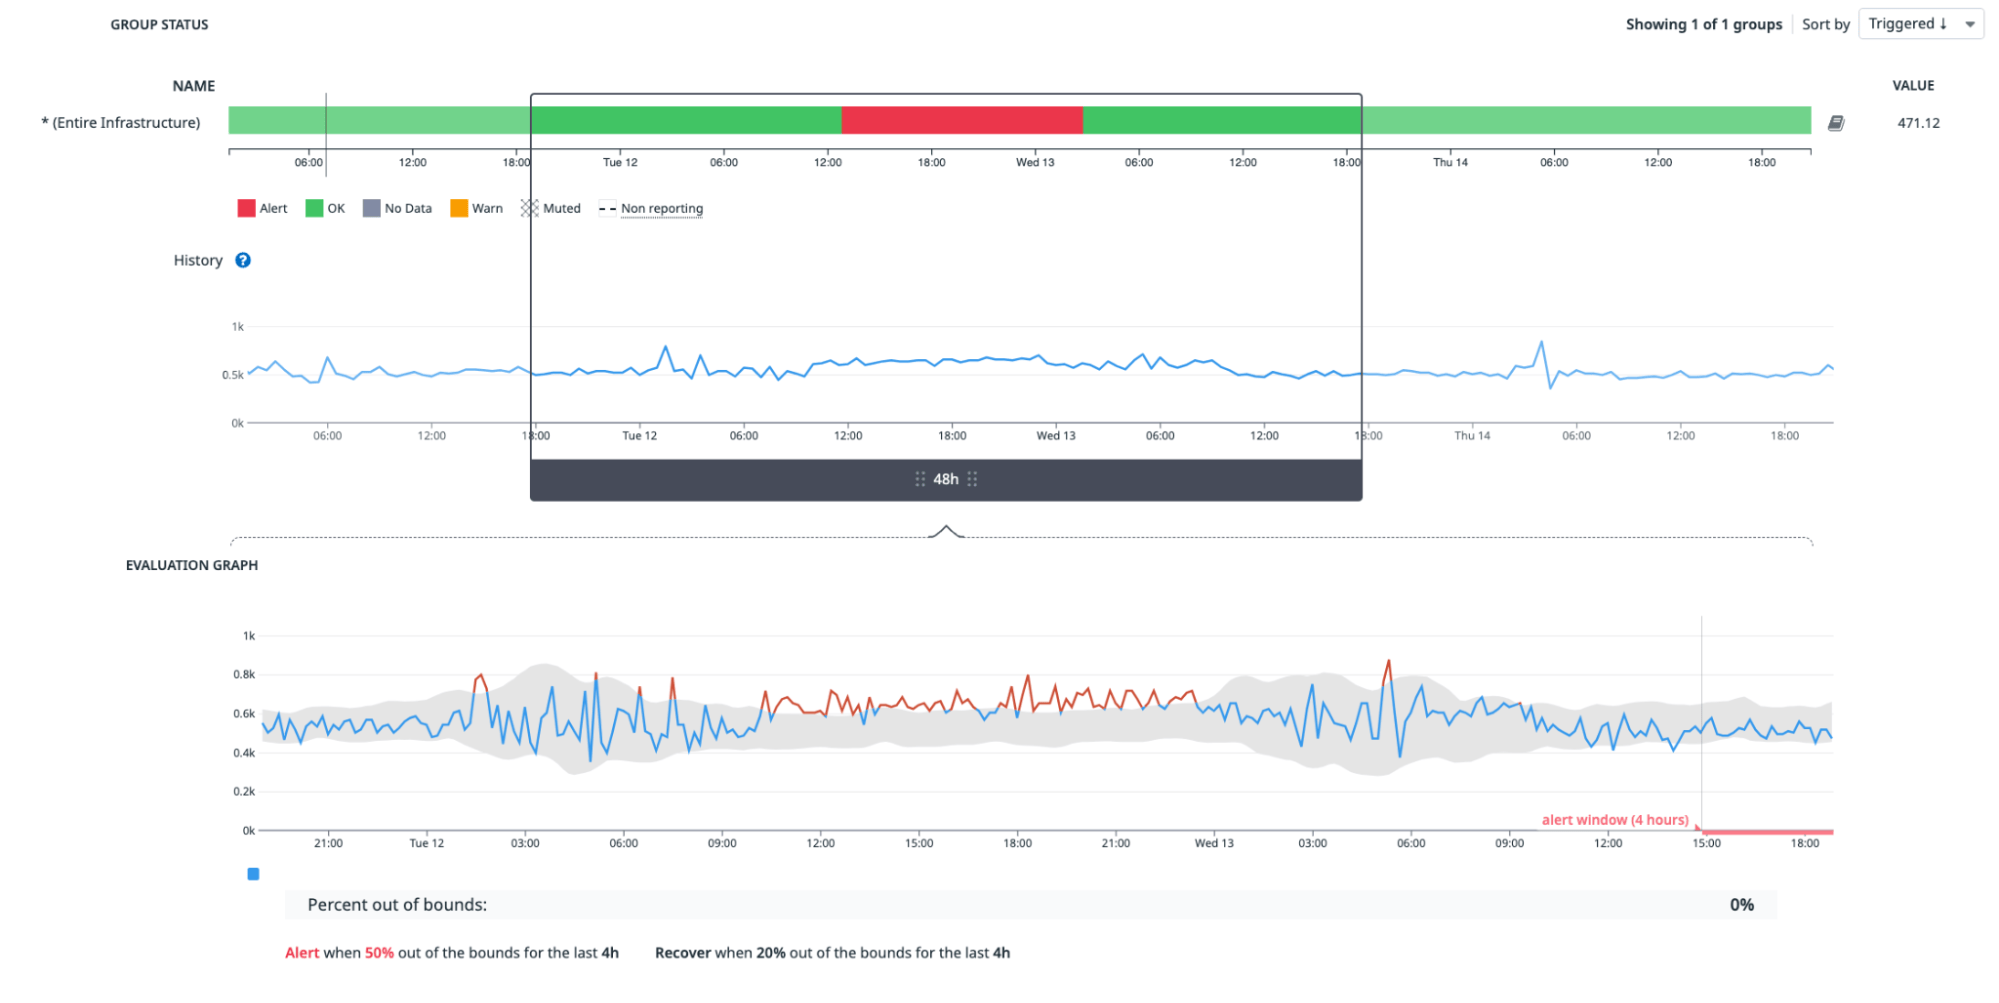Click the crosshatched Muted legend icon
The height and width of the screenshot is (1003, 1999).
coord(528,208)
